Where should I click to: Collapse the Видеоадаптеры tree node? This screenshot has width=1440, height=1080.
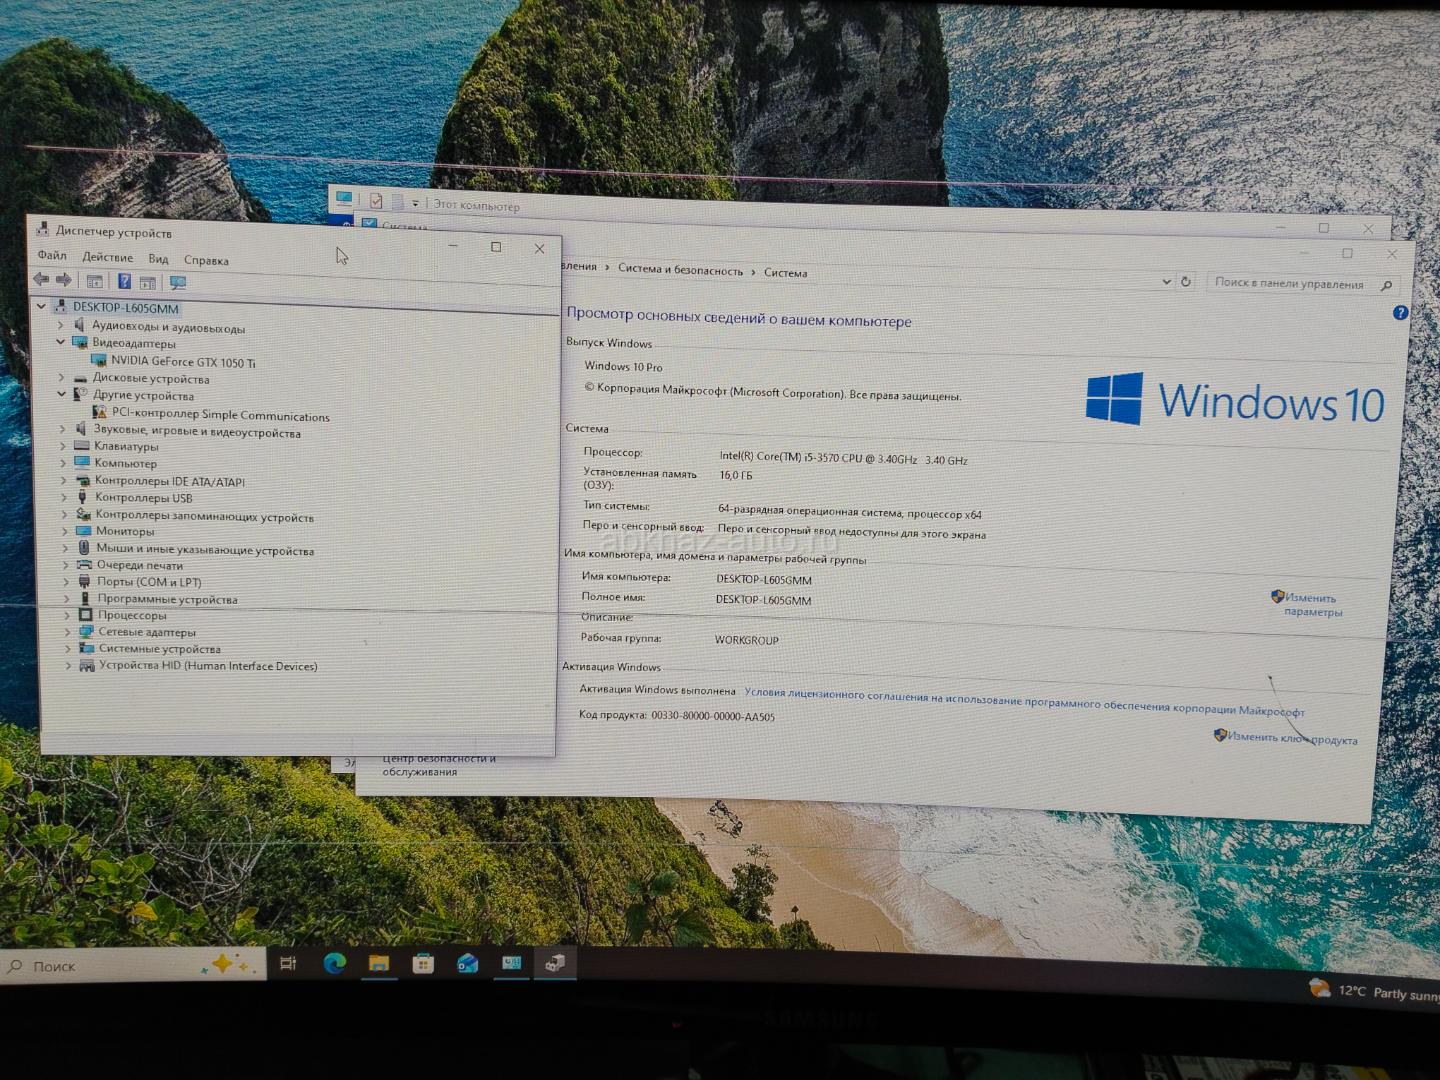coord(61,342)
